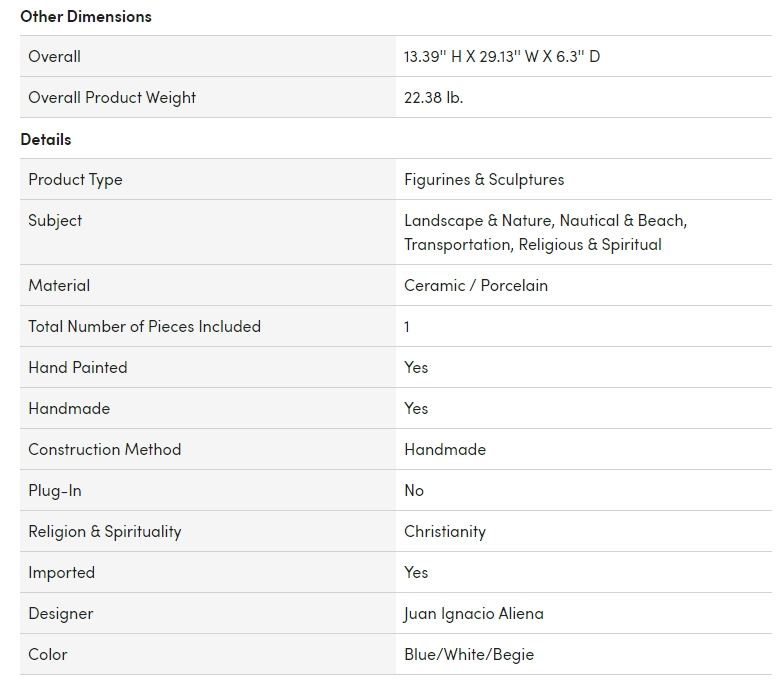Viewport: 782px width, 687px height.
Task: Select the Landscape & Nature subject text
Action: [x=477, y=220]
